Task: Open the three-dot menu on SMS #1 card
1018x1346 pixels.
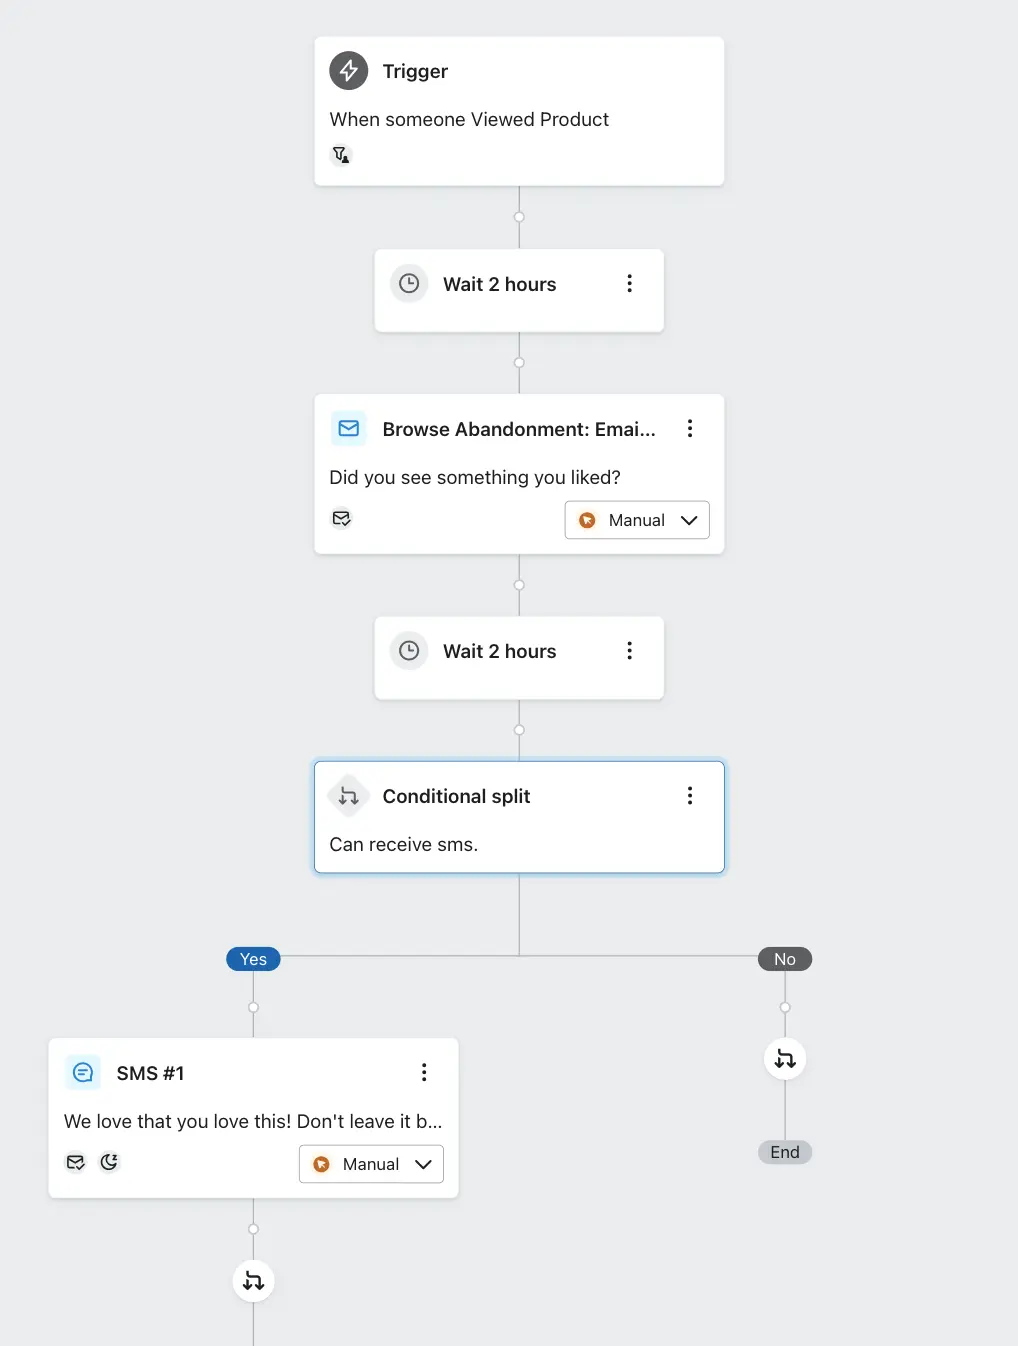Action: click(x=424, y=1073)
